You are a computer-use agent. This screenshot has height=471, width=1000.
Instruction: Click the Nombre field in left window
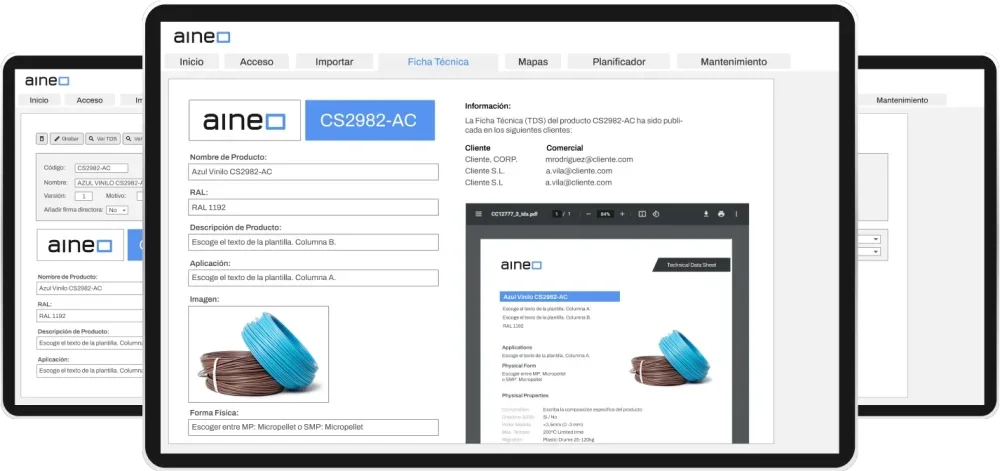[108, 182]
